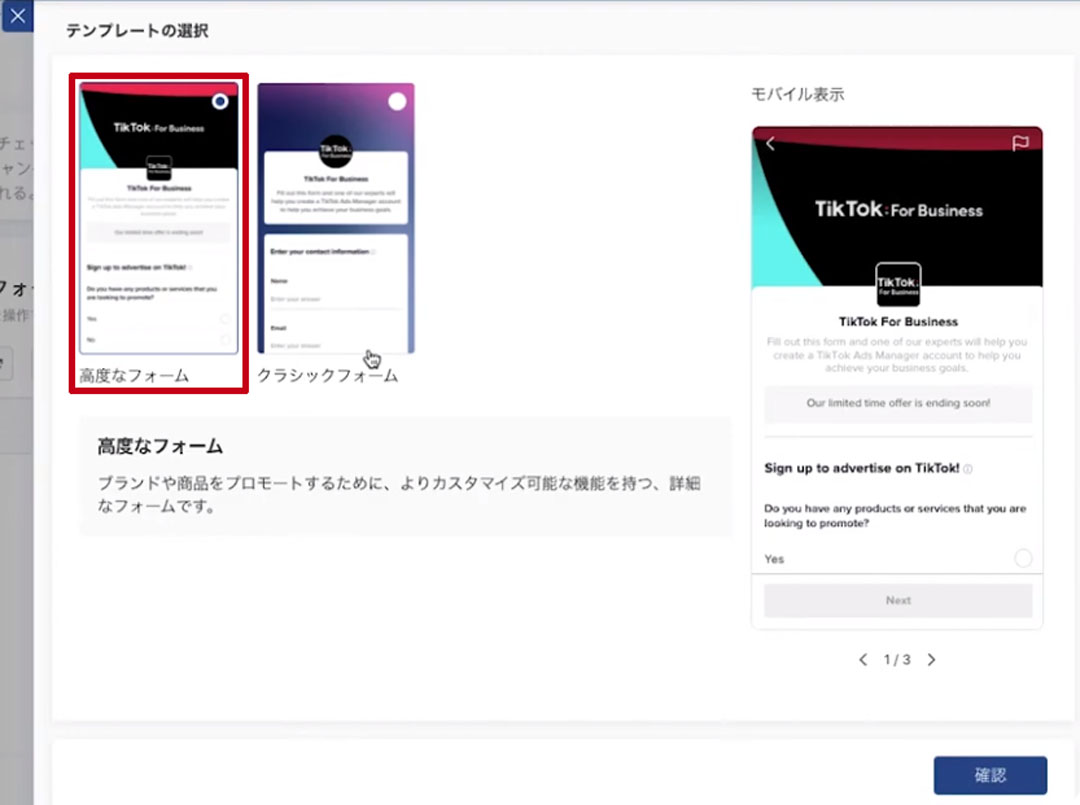1080x805 pixels.
Task: Go to the previous preview page with the left chevron
Action: [x=864, y=660]
